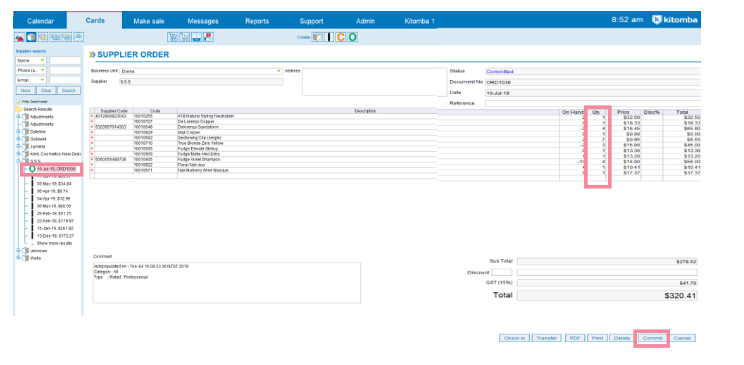Remove the Floral Nail duo row via red x
744x365 pixels.
92,164
